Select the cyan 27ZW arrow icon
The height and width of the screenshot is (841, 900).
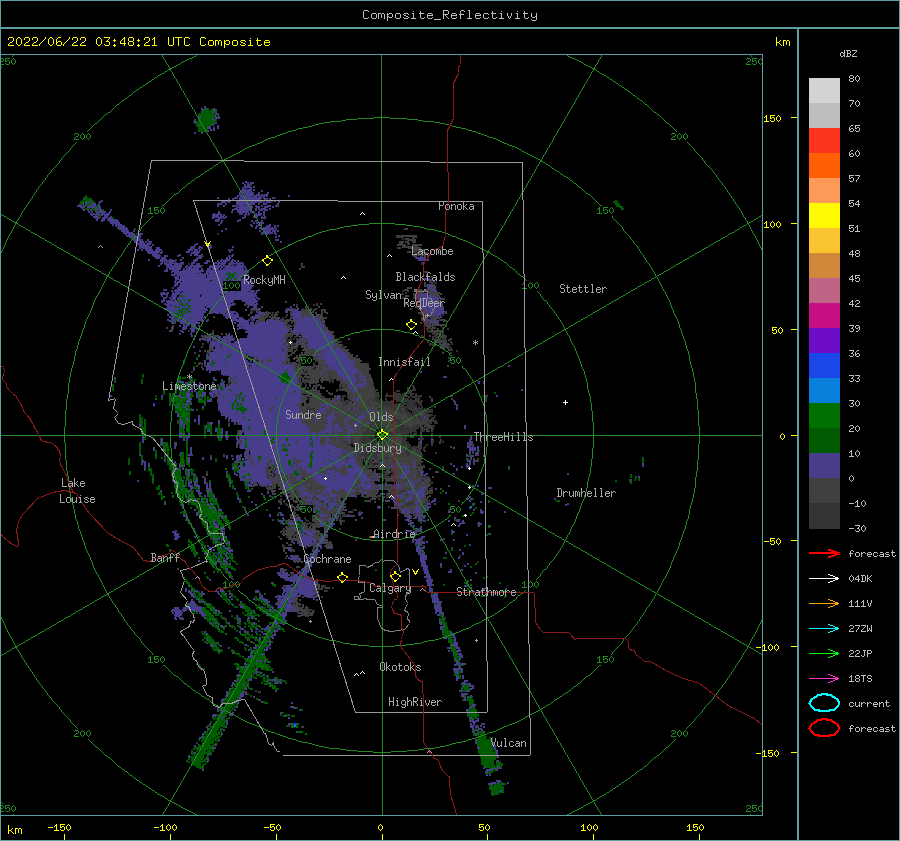click(x=824, y=629)
